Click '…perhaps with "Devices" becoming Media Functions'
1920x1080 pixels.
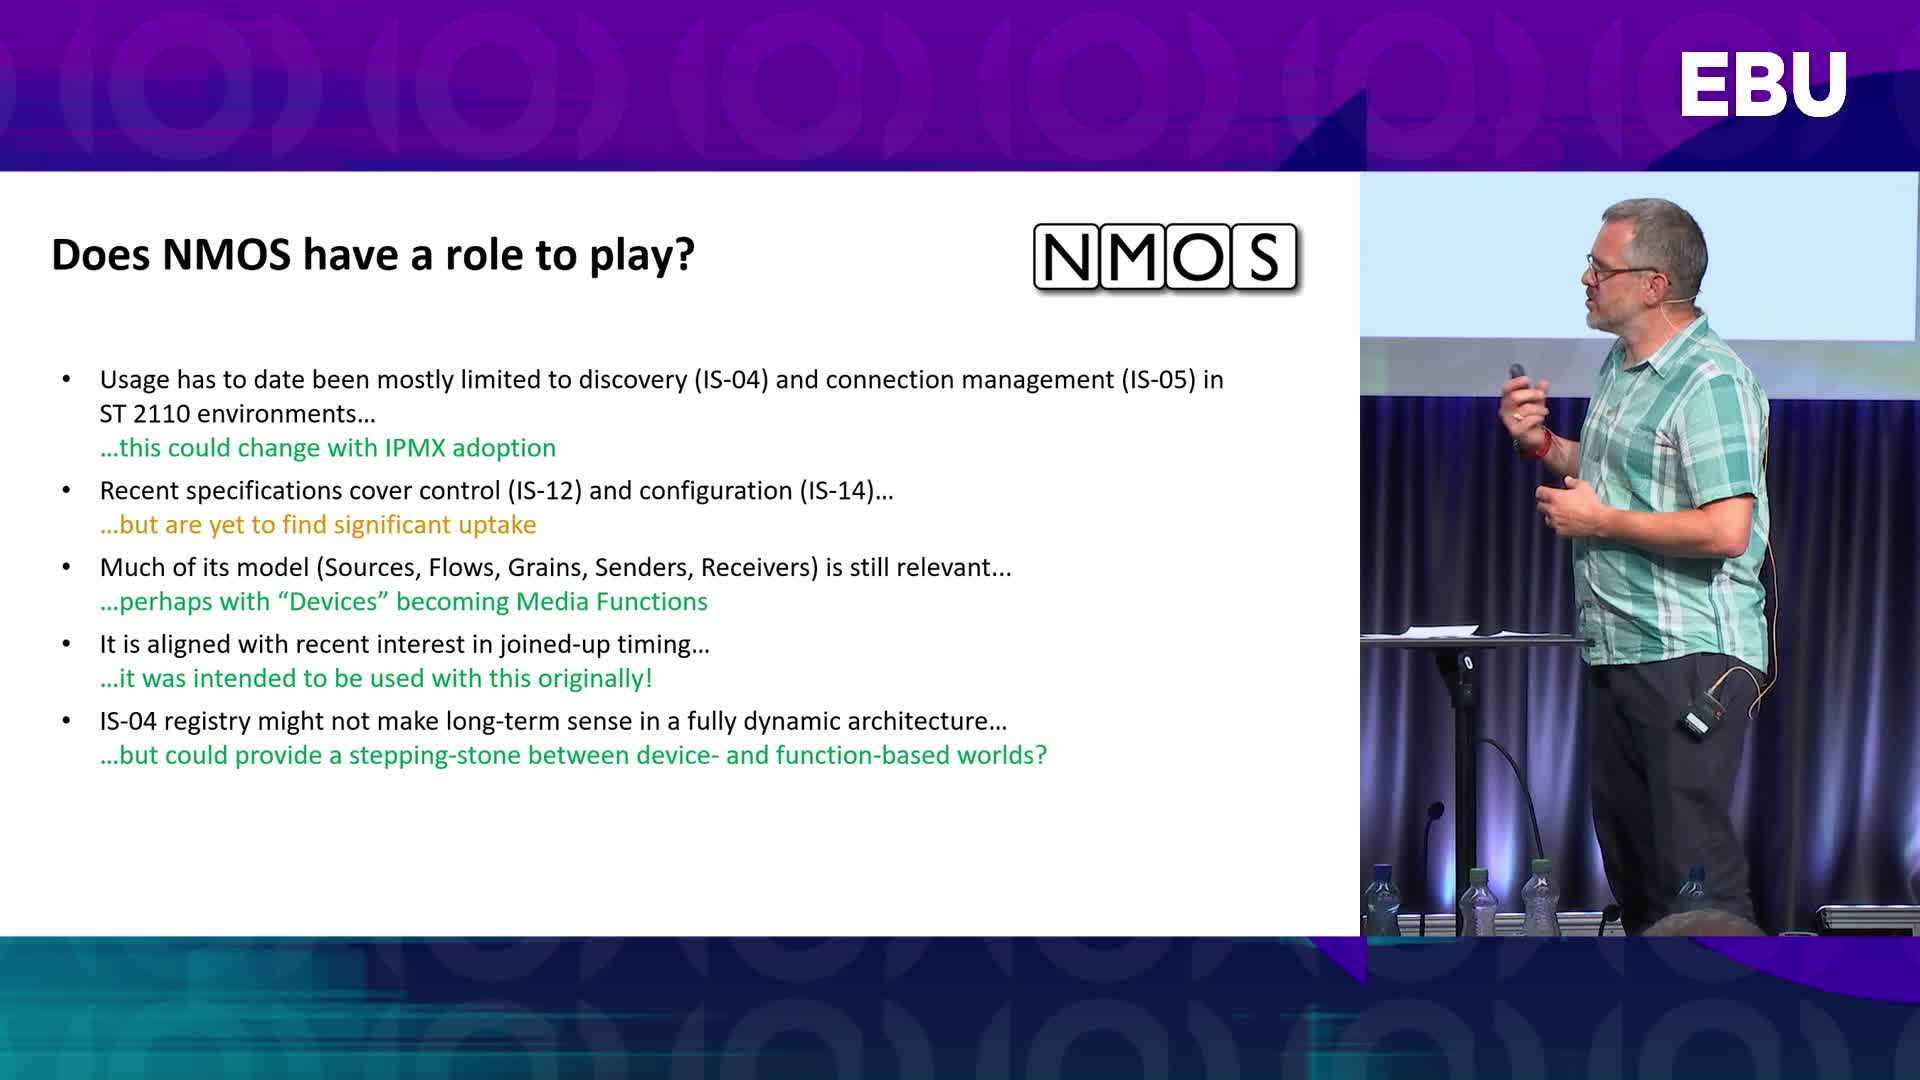(x=404, y=602)
